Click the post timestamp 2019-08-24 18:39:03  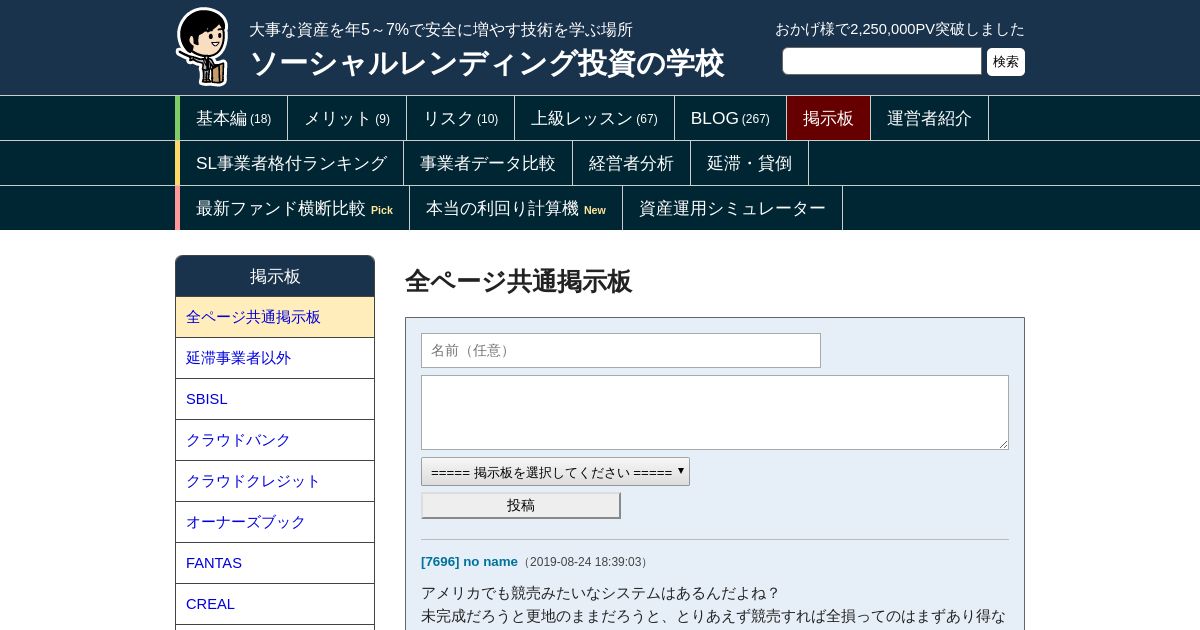point(587,562)
